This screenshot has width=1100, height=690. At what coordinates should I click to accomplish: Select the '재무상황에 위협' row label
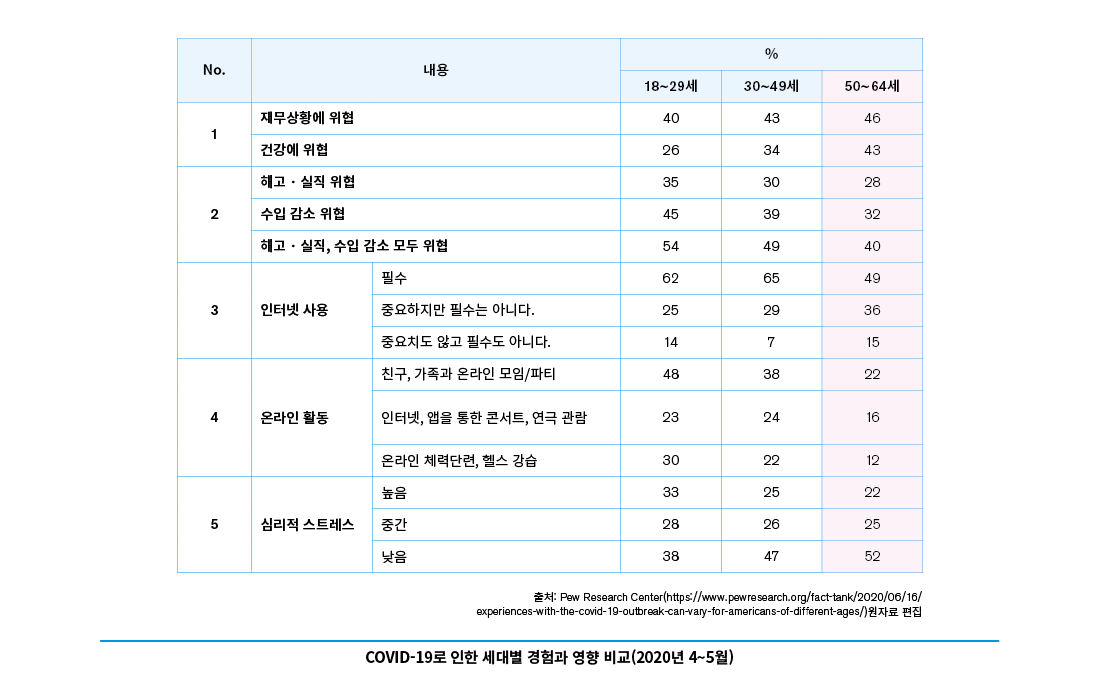coord(307,118)
